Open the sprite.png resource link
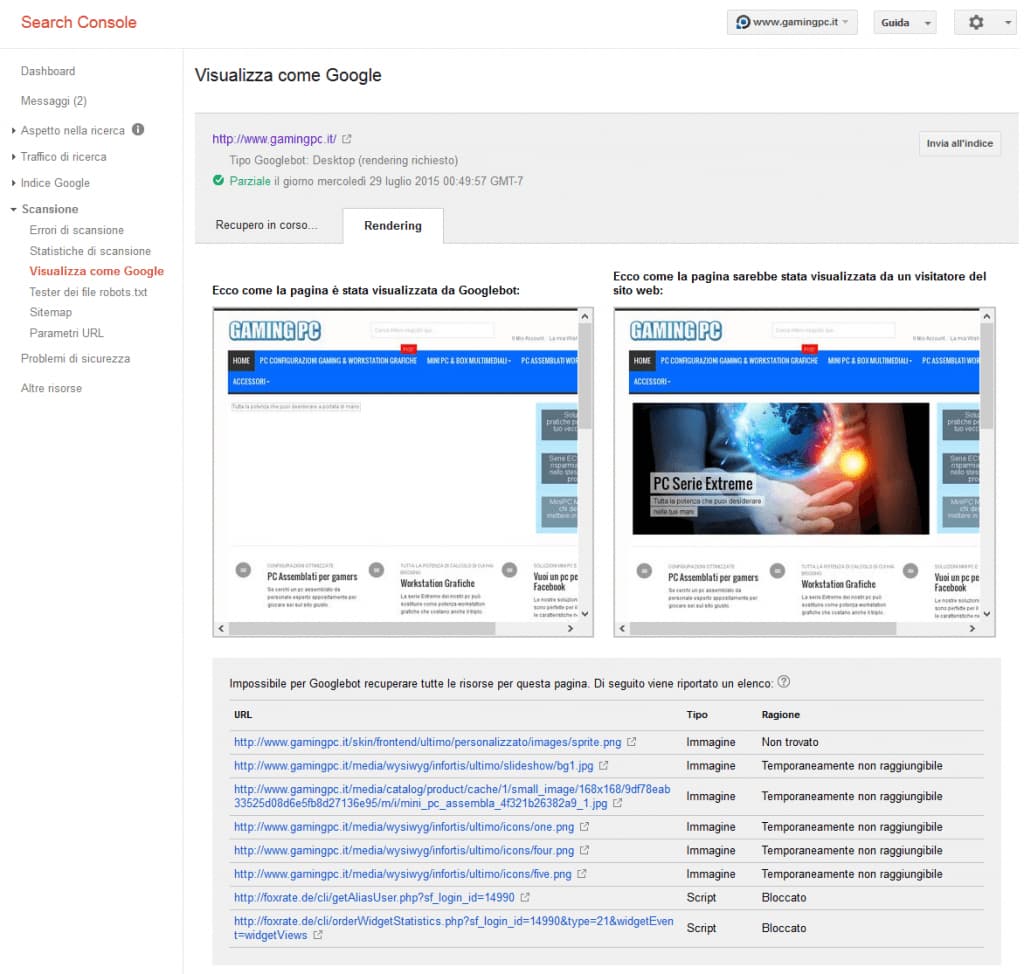1024x974 pixels. (428, 742)
